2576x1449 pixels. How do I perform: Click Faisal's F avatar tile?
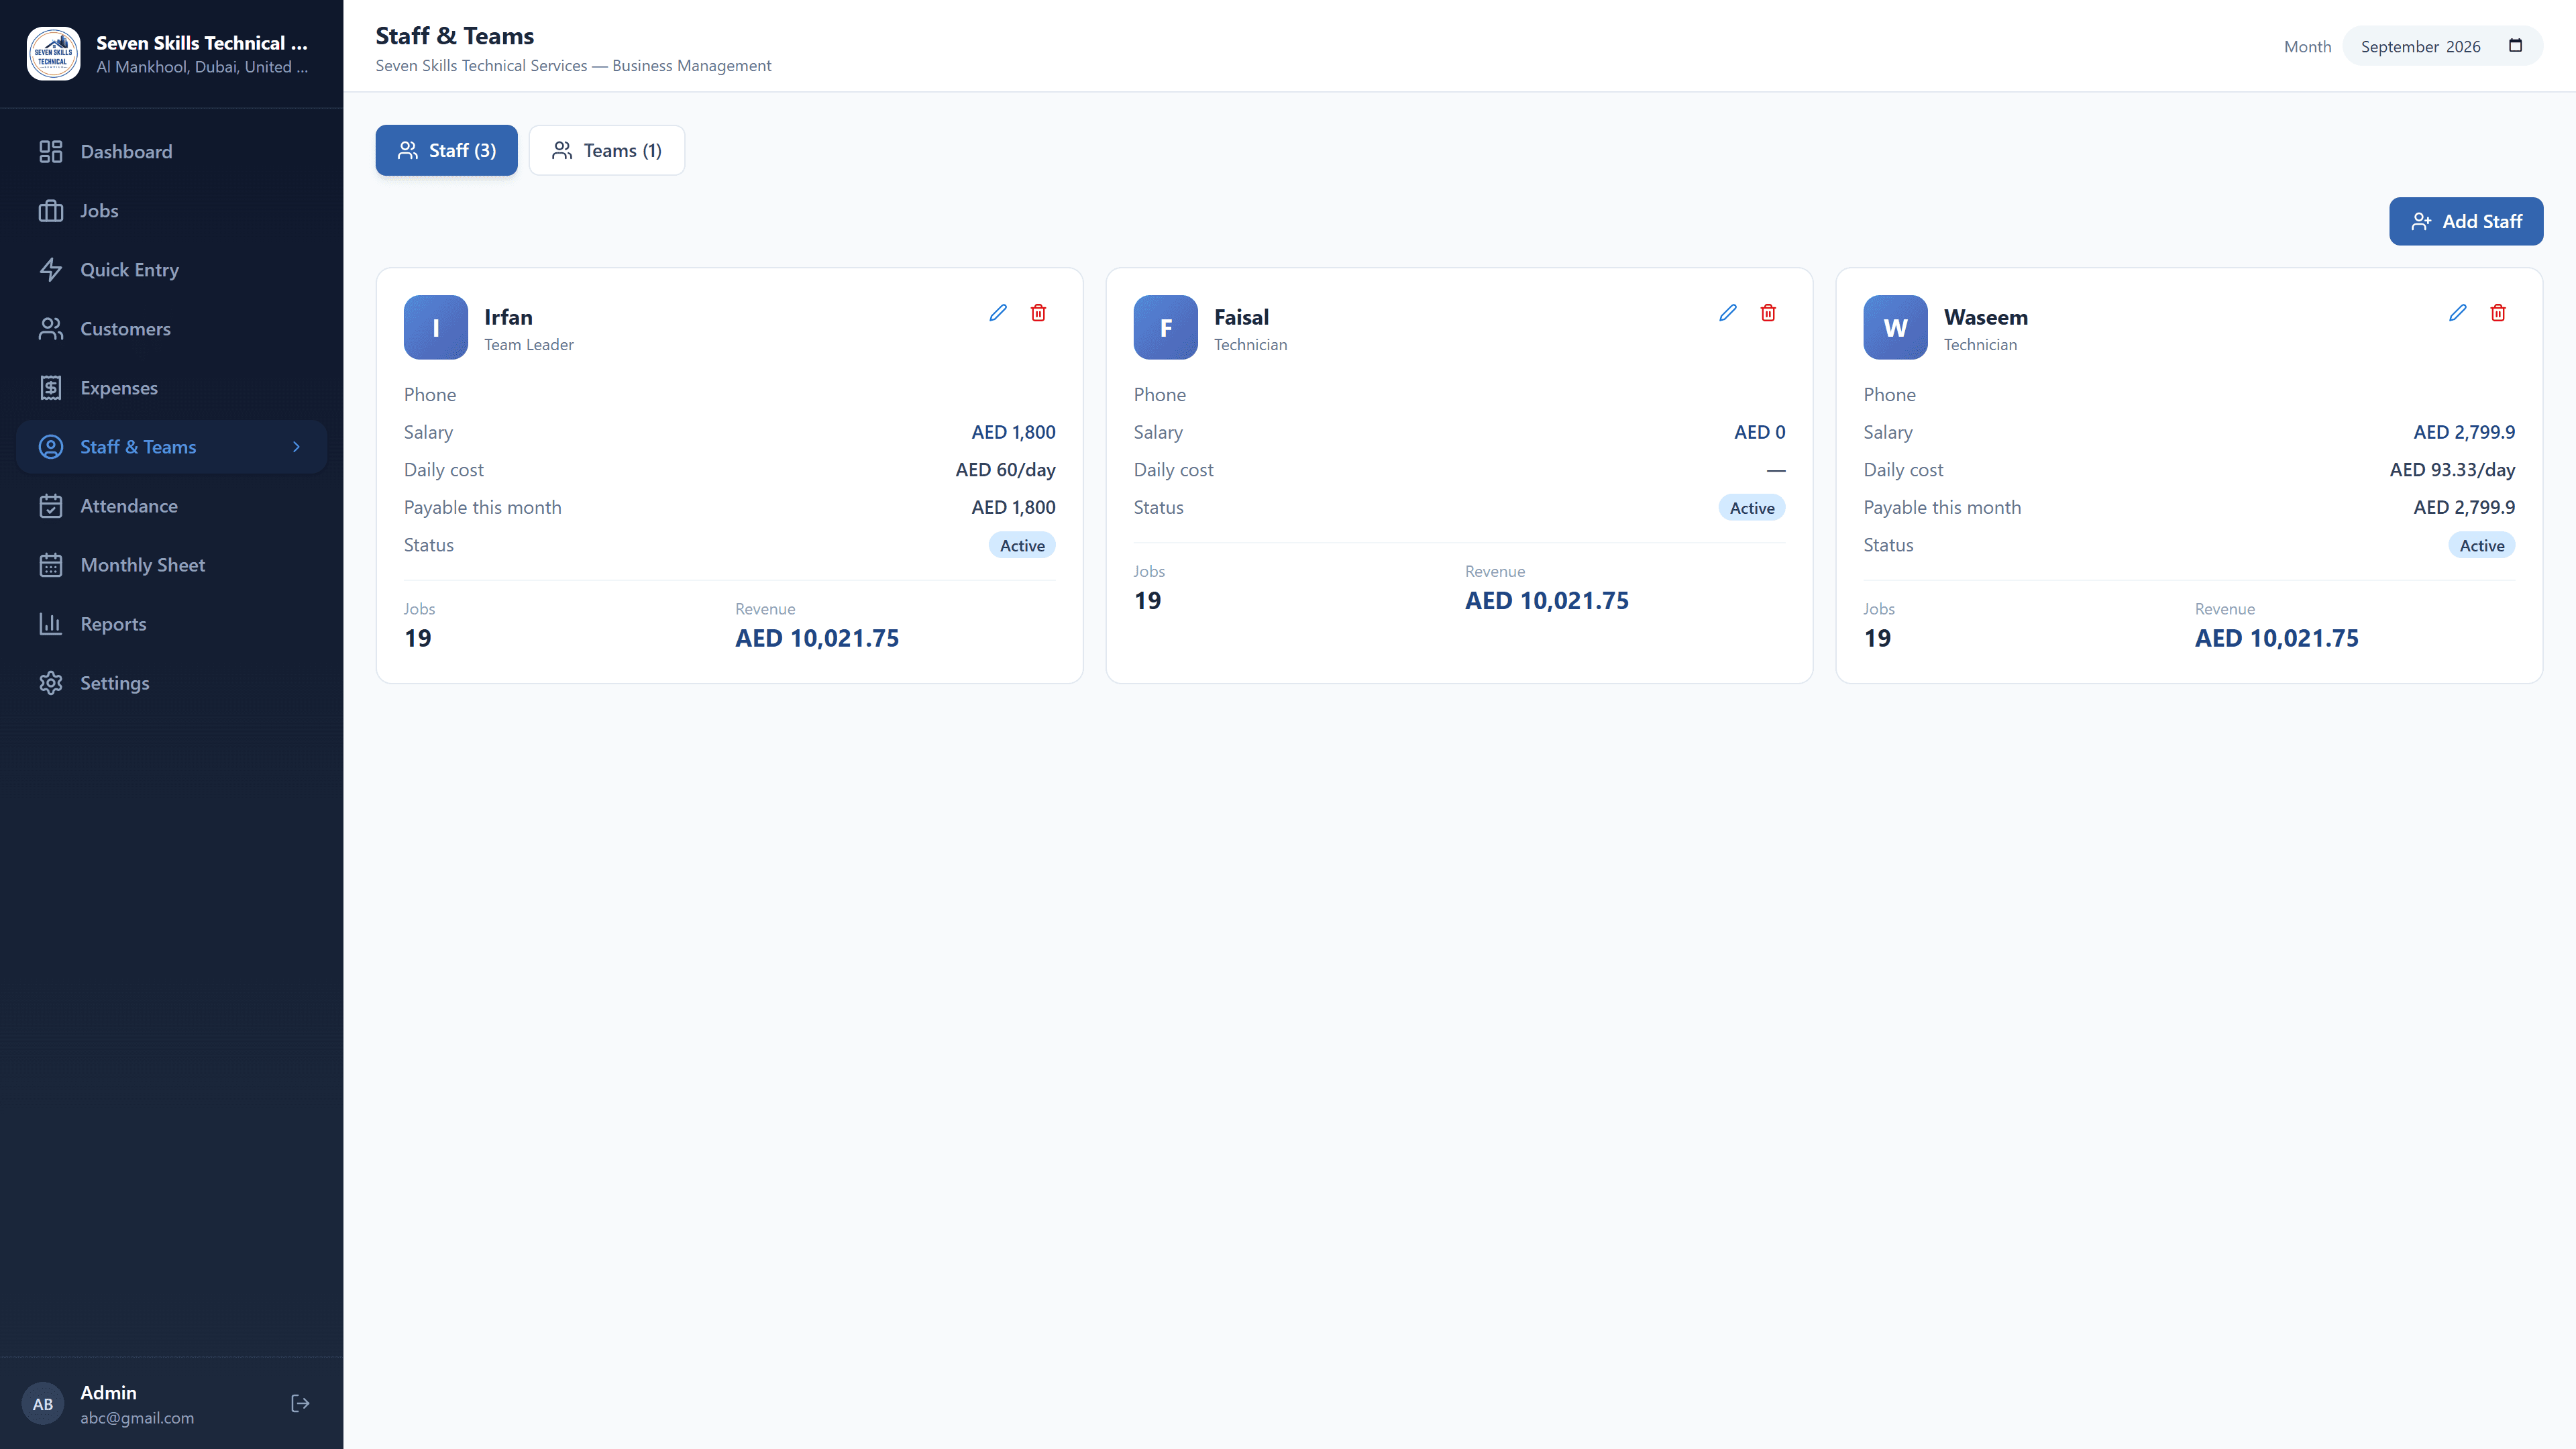[x=1166, y=327]
